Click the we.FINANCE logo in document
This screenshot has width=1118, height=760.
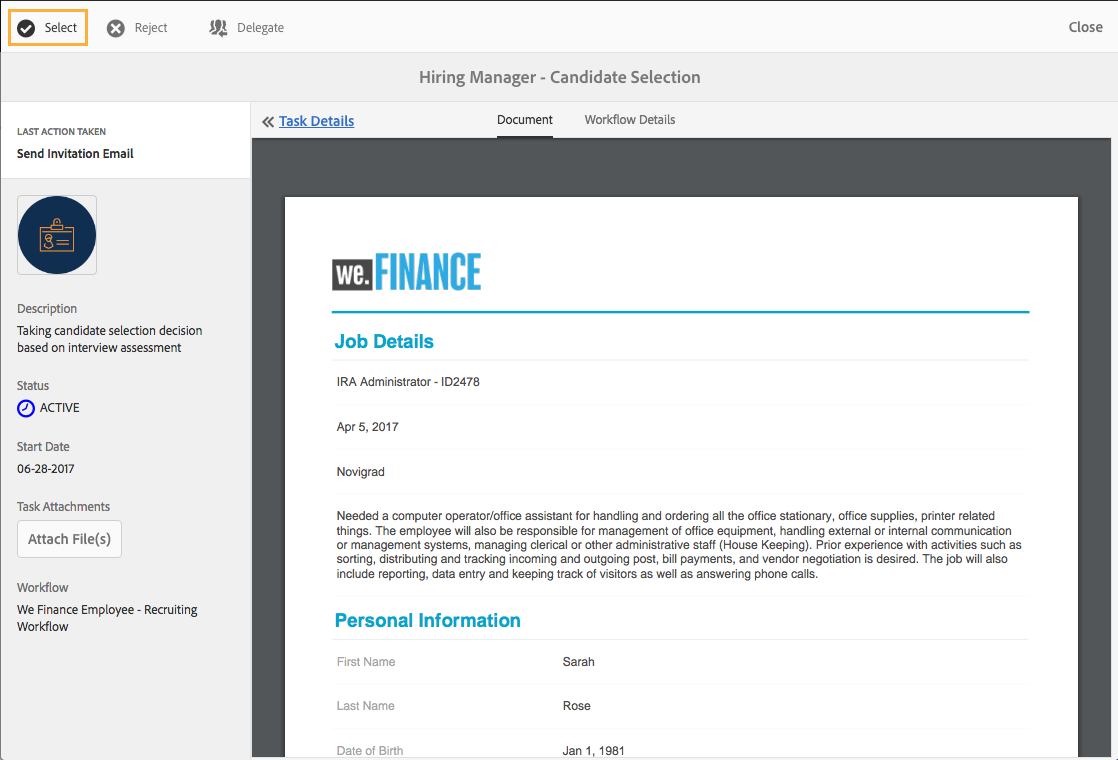[406, 272]
